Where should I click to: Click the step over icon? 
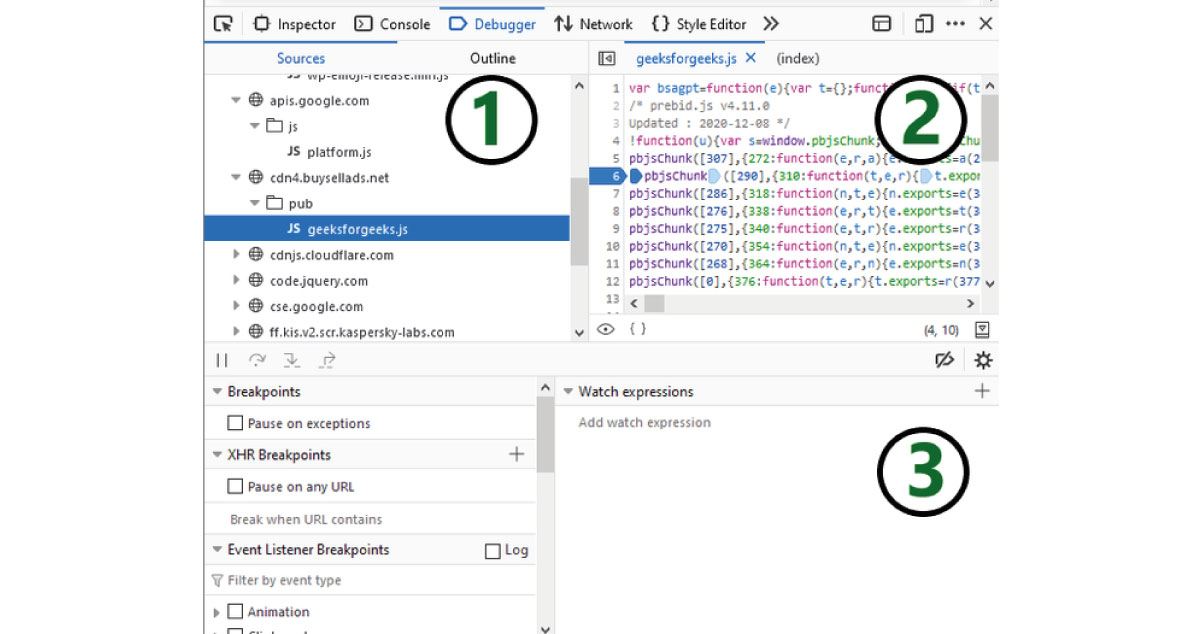(x=258, y=360)
